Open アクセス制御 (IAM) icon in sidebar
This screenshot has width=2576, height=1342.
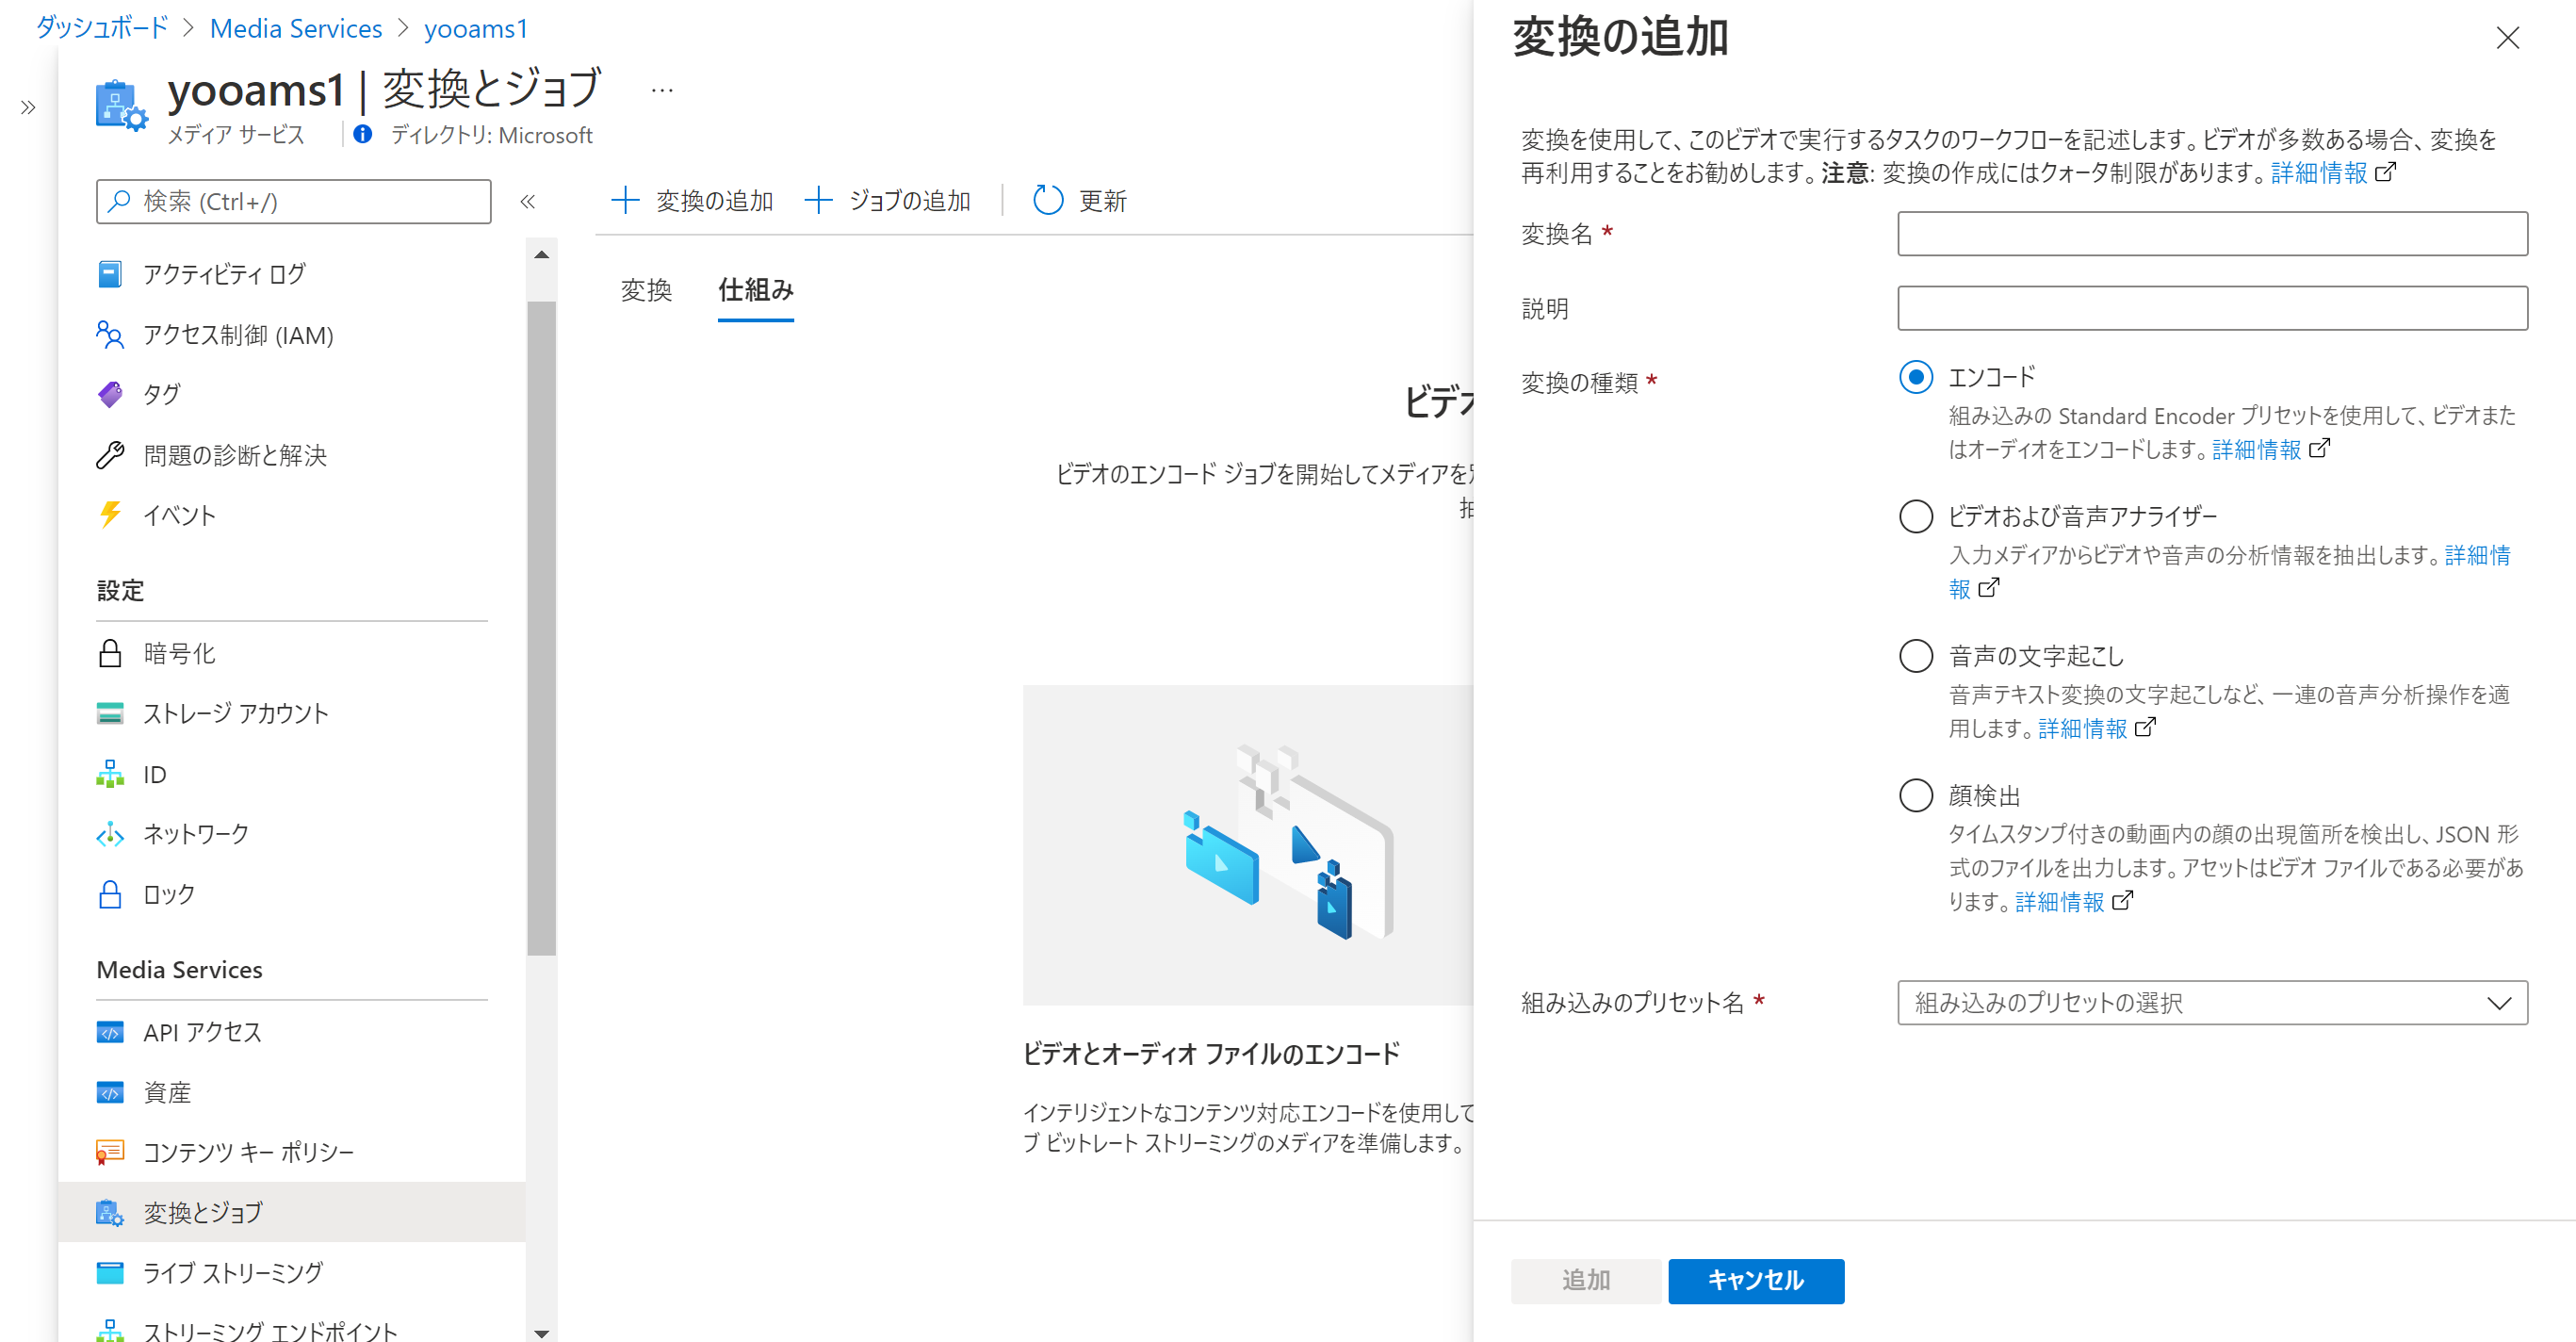click(x=110, y=334)
